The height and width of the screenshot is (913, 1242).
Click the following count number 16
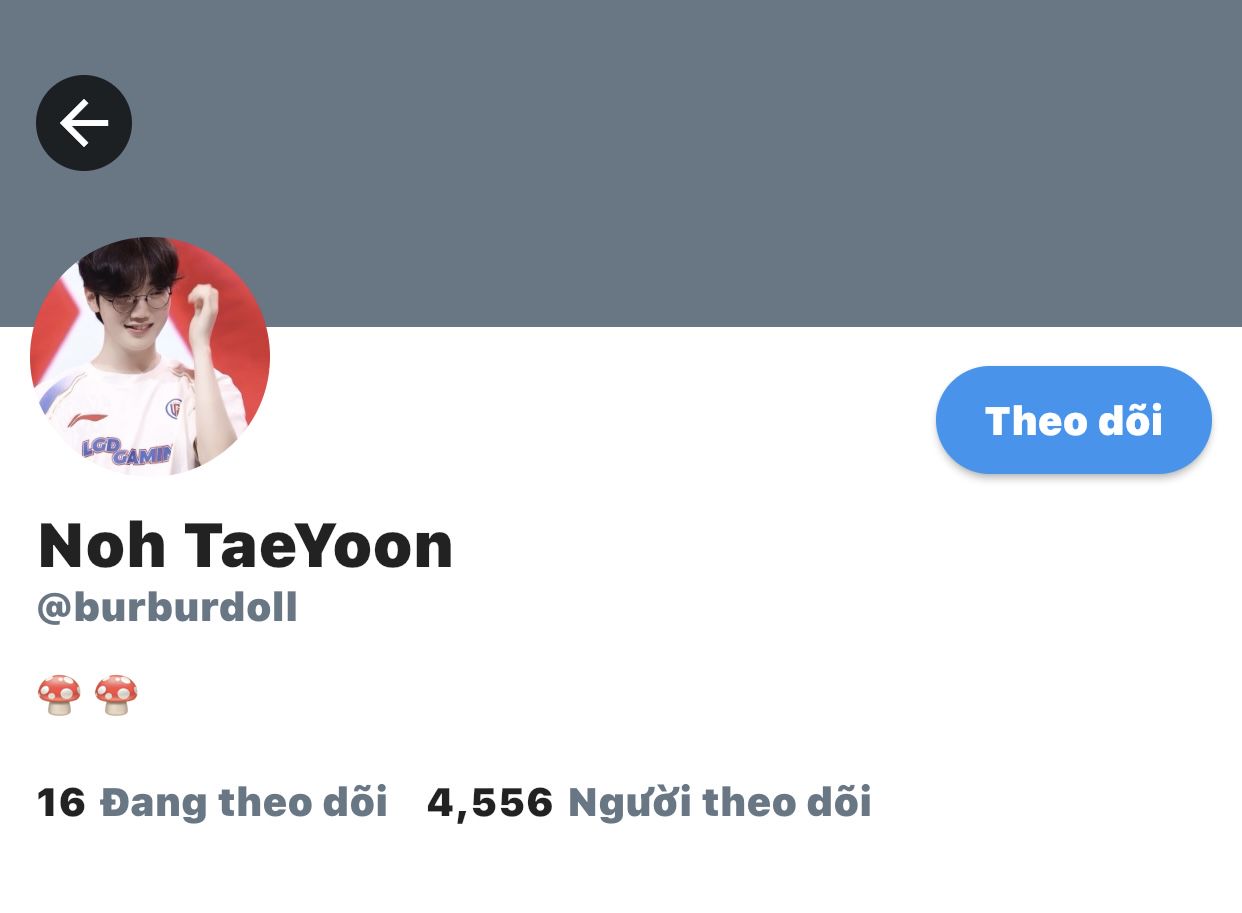click(x=61, y=802)
